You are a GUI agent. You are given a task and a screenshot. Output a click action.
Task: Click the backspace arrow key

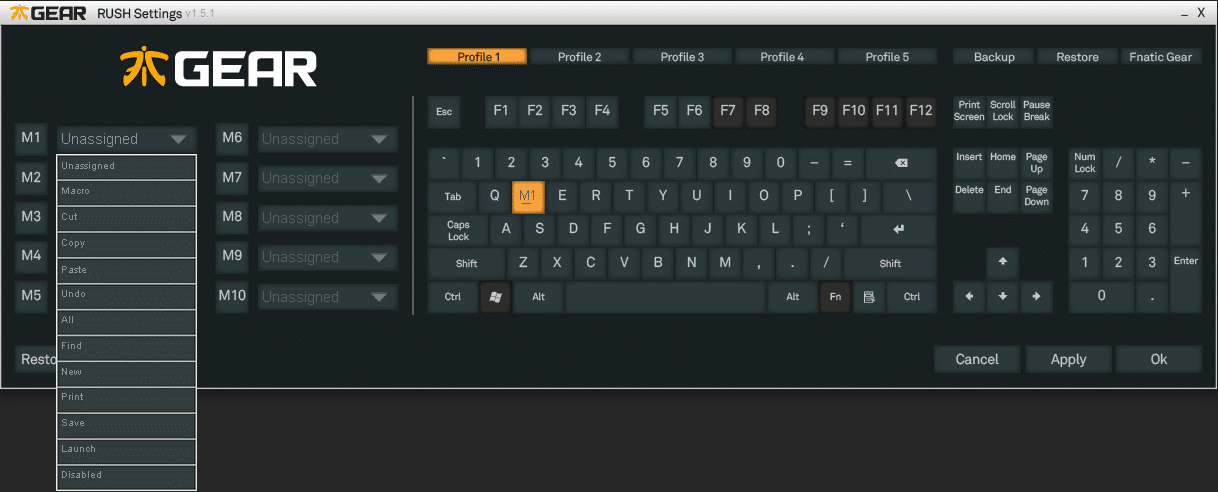tap(901, 163)
